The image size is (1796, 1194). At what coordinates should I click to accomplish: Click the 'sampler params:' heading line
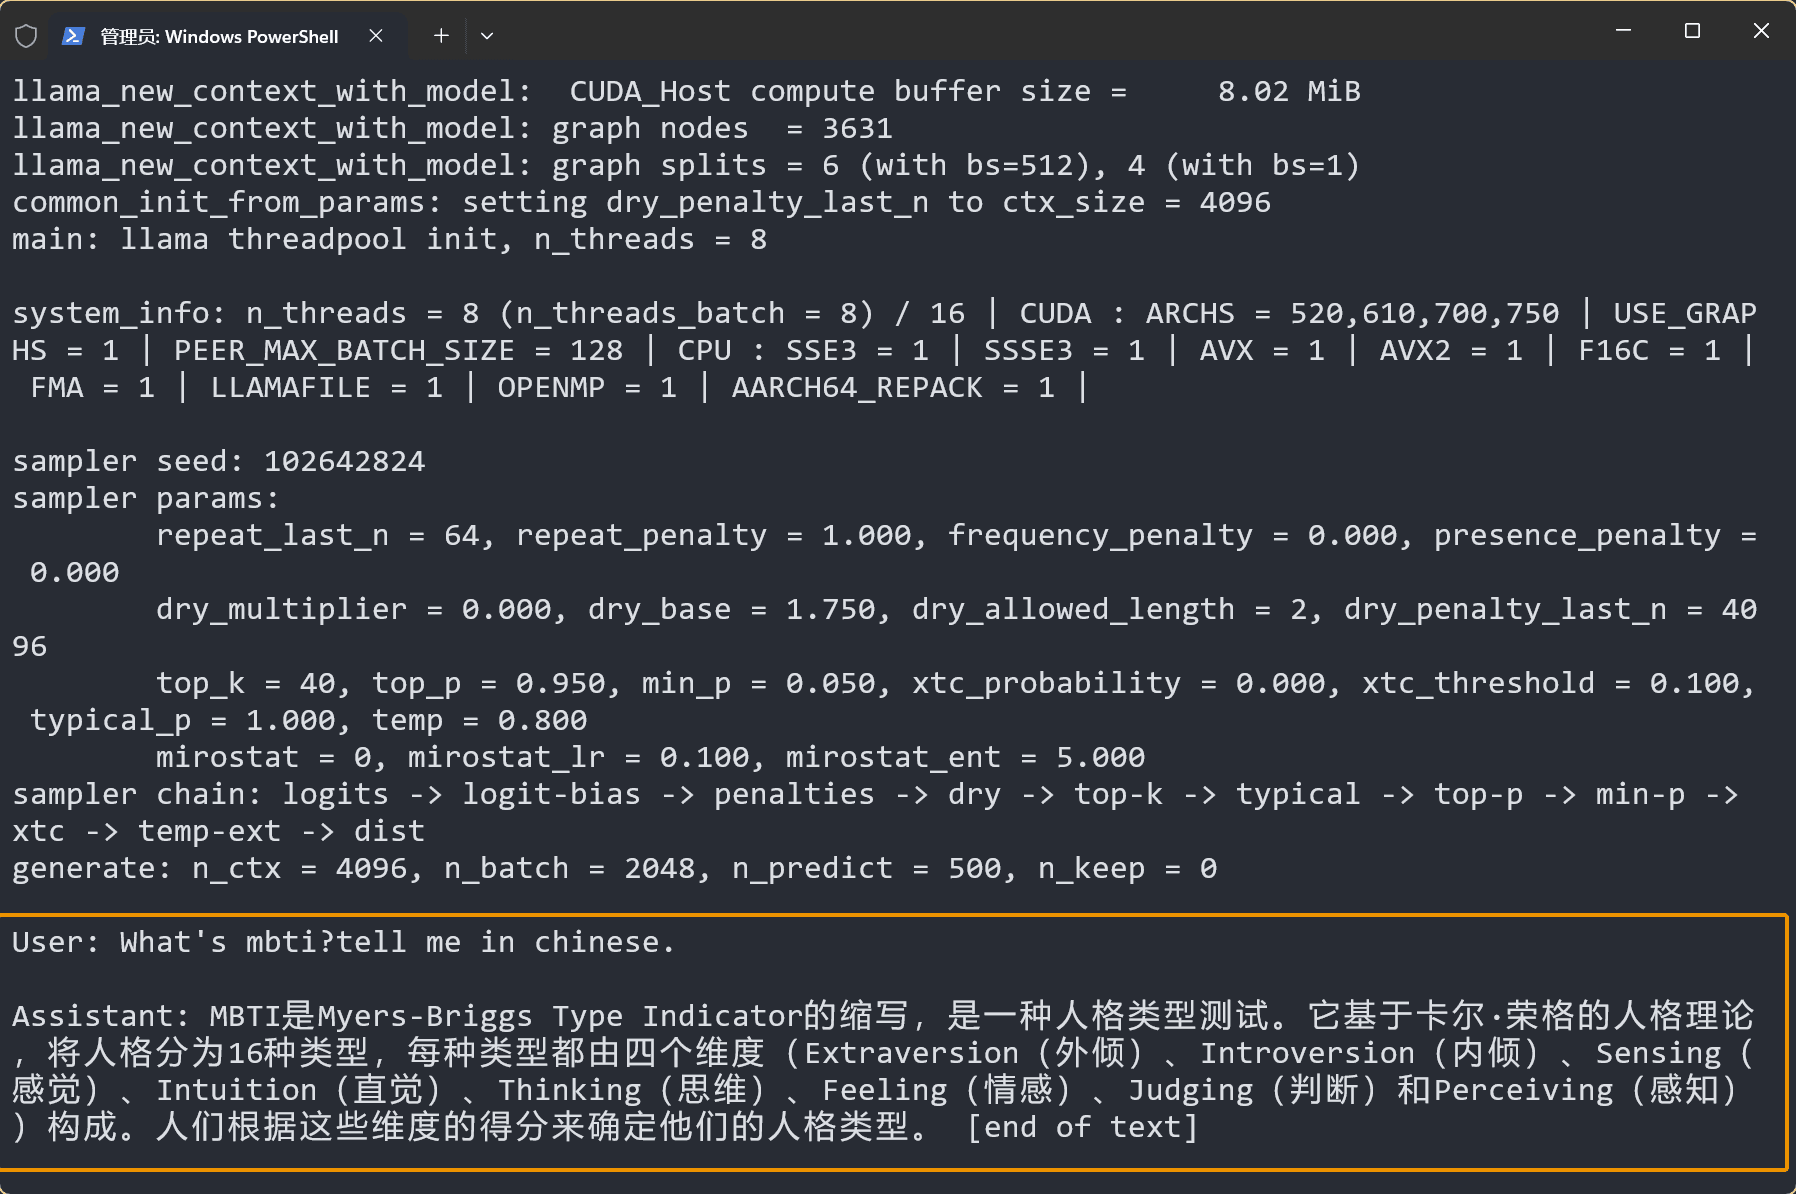146,498
